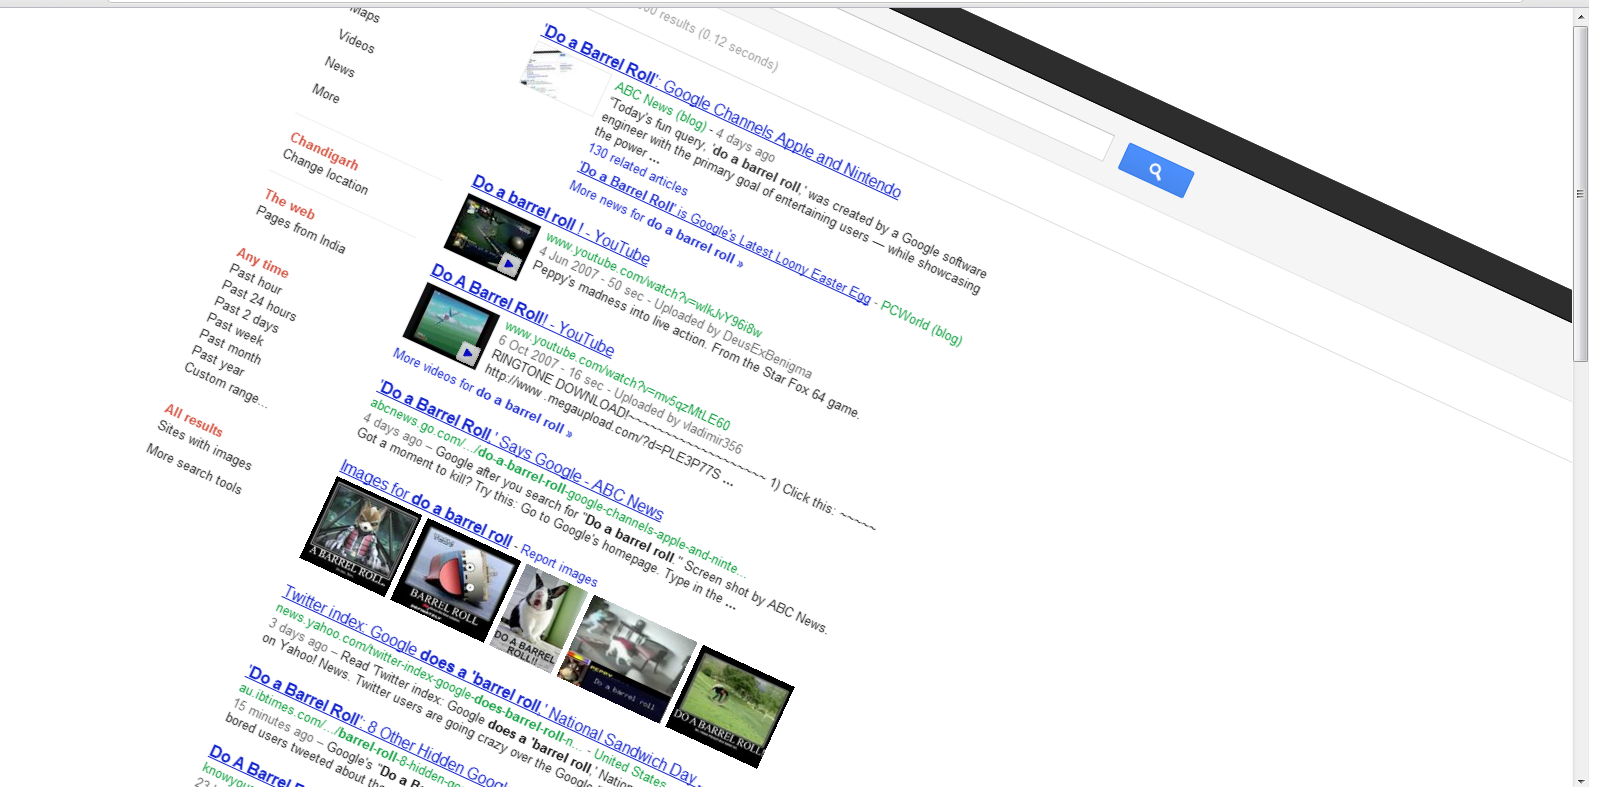Open the More search categories item

point(325,93)
